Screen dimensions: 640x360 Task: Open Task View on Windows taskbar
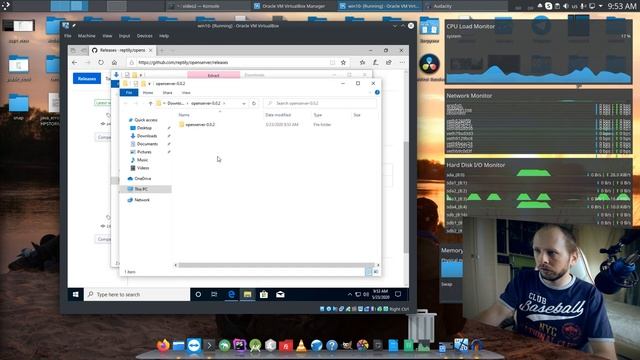[x=214, y=294]
